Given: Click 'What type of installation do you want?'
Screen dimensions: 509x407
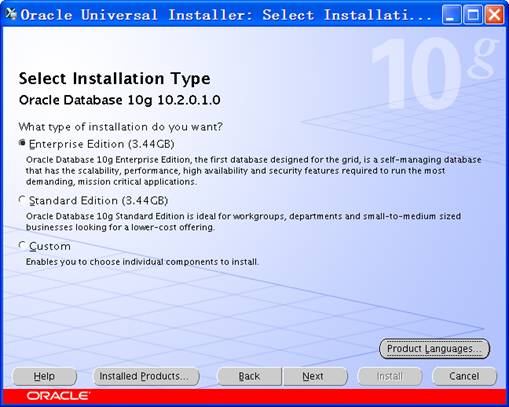Looking at the screenshot, I should click(x=120, y=127).
